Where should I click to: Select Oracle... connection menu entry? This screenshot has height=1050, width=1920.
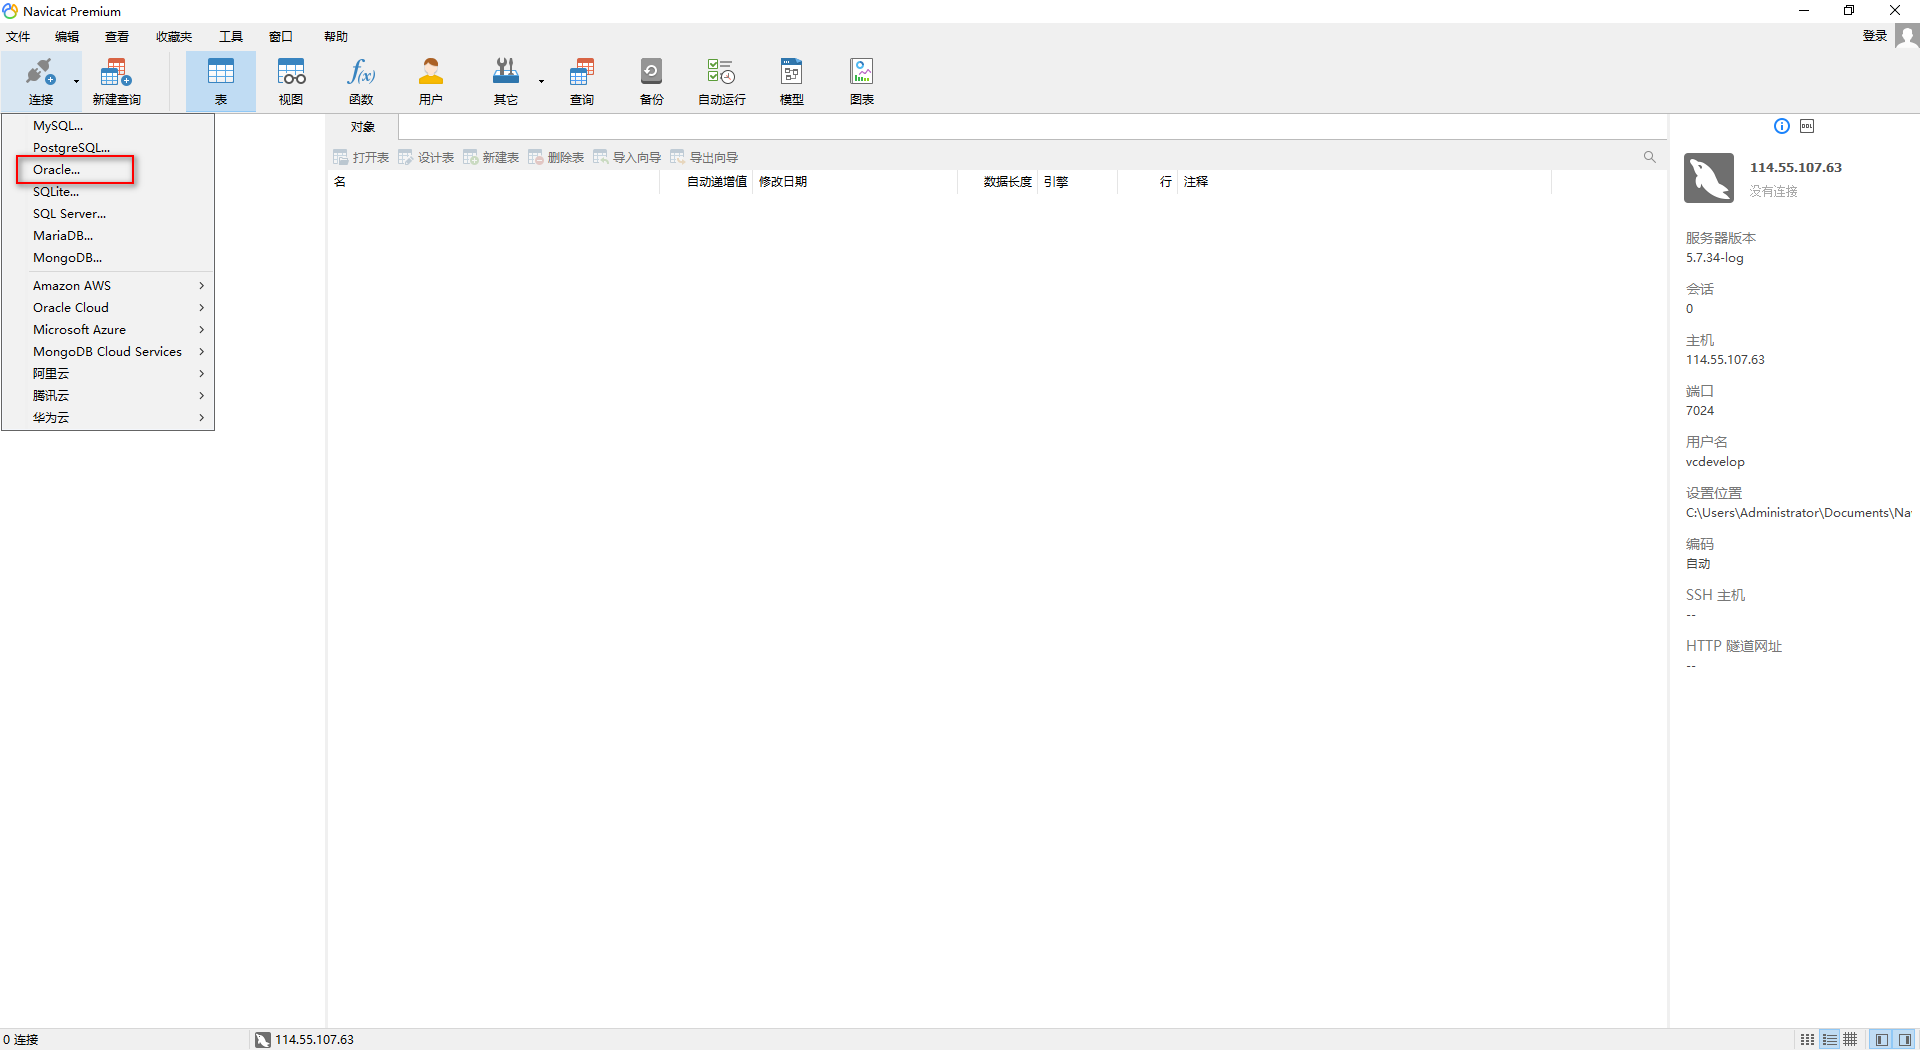(108, 170)
